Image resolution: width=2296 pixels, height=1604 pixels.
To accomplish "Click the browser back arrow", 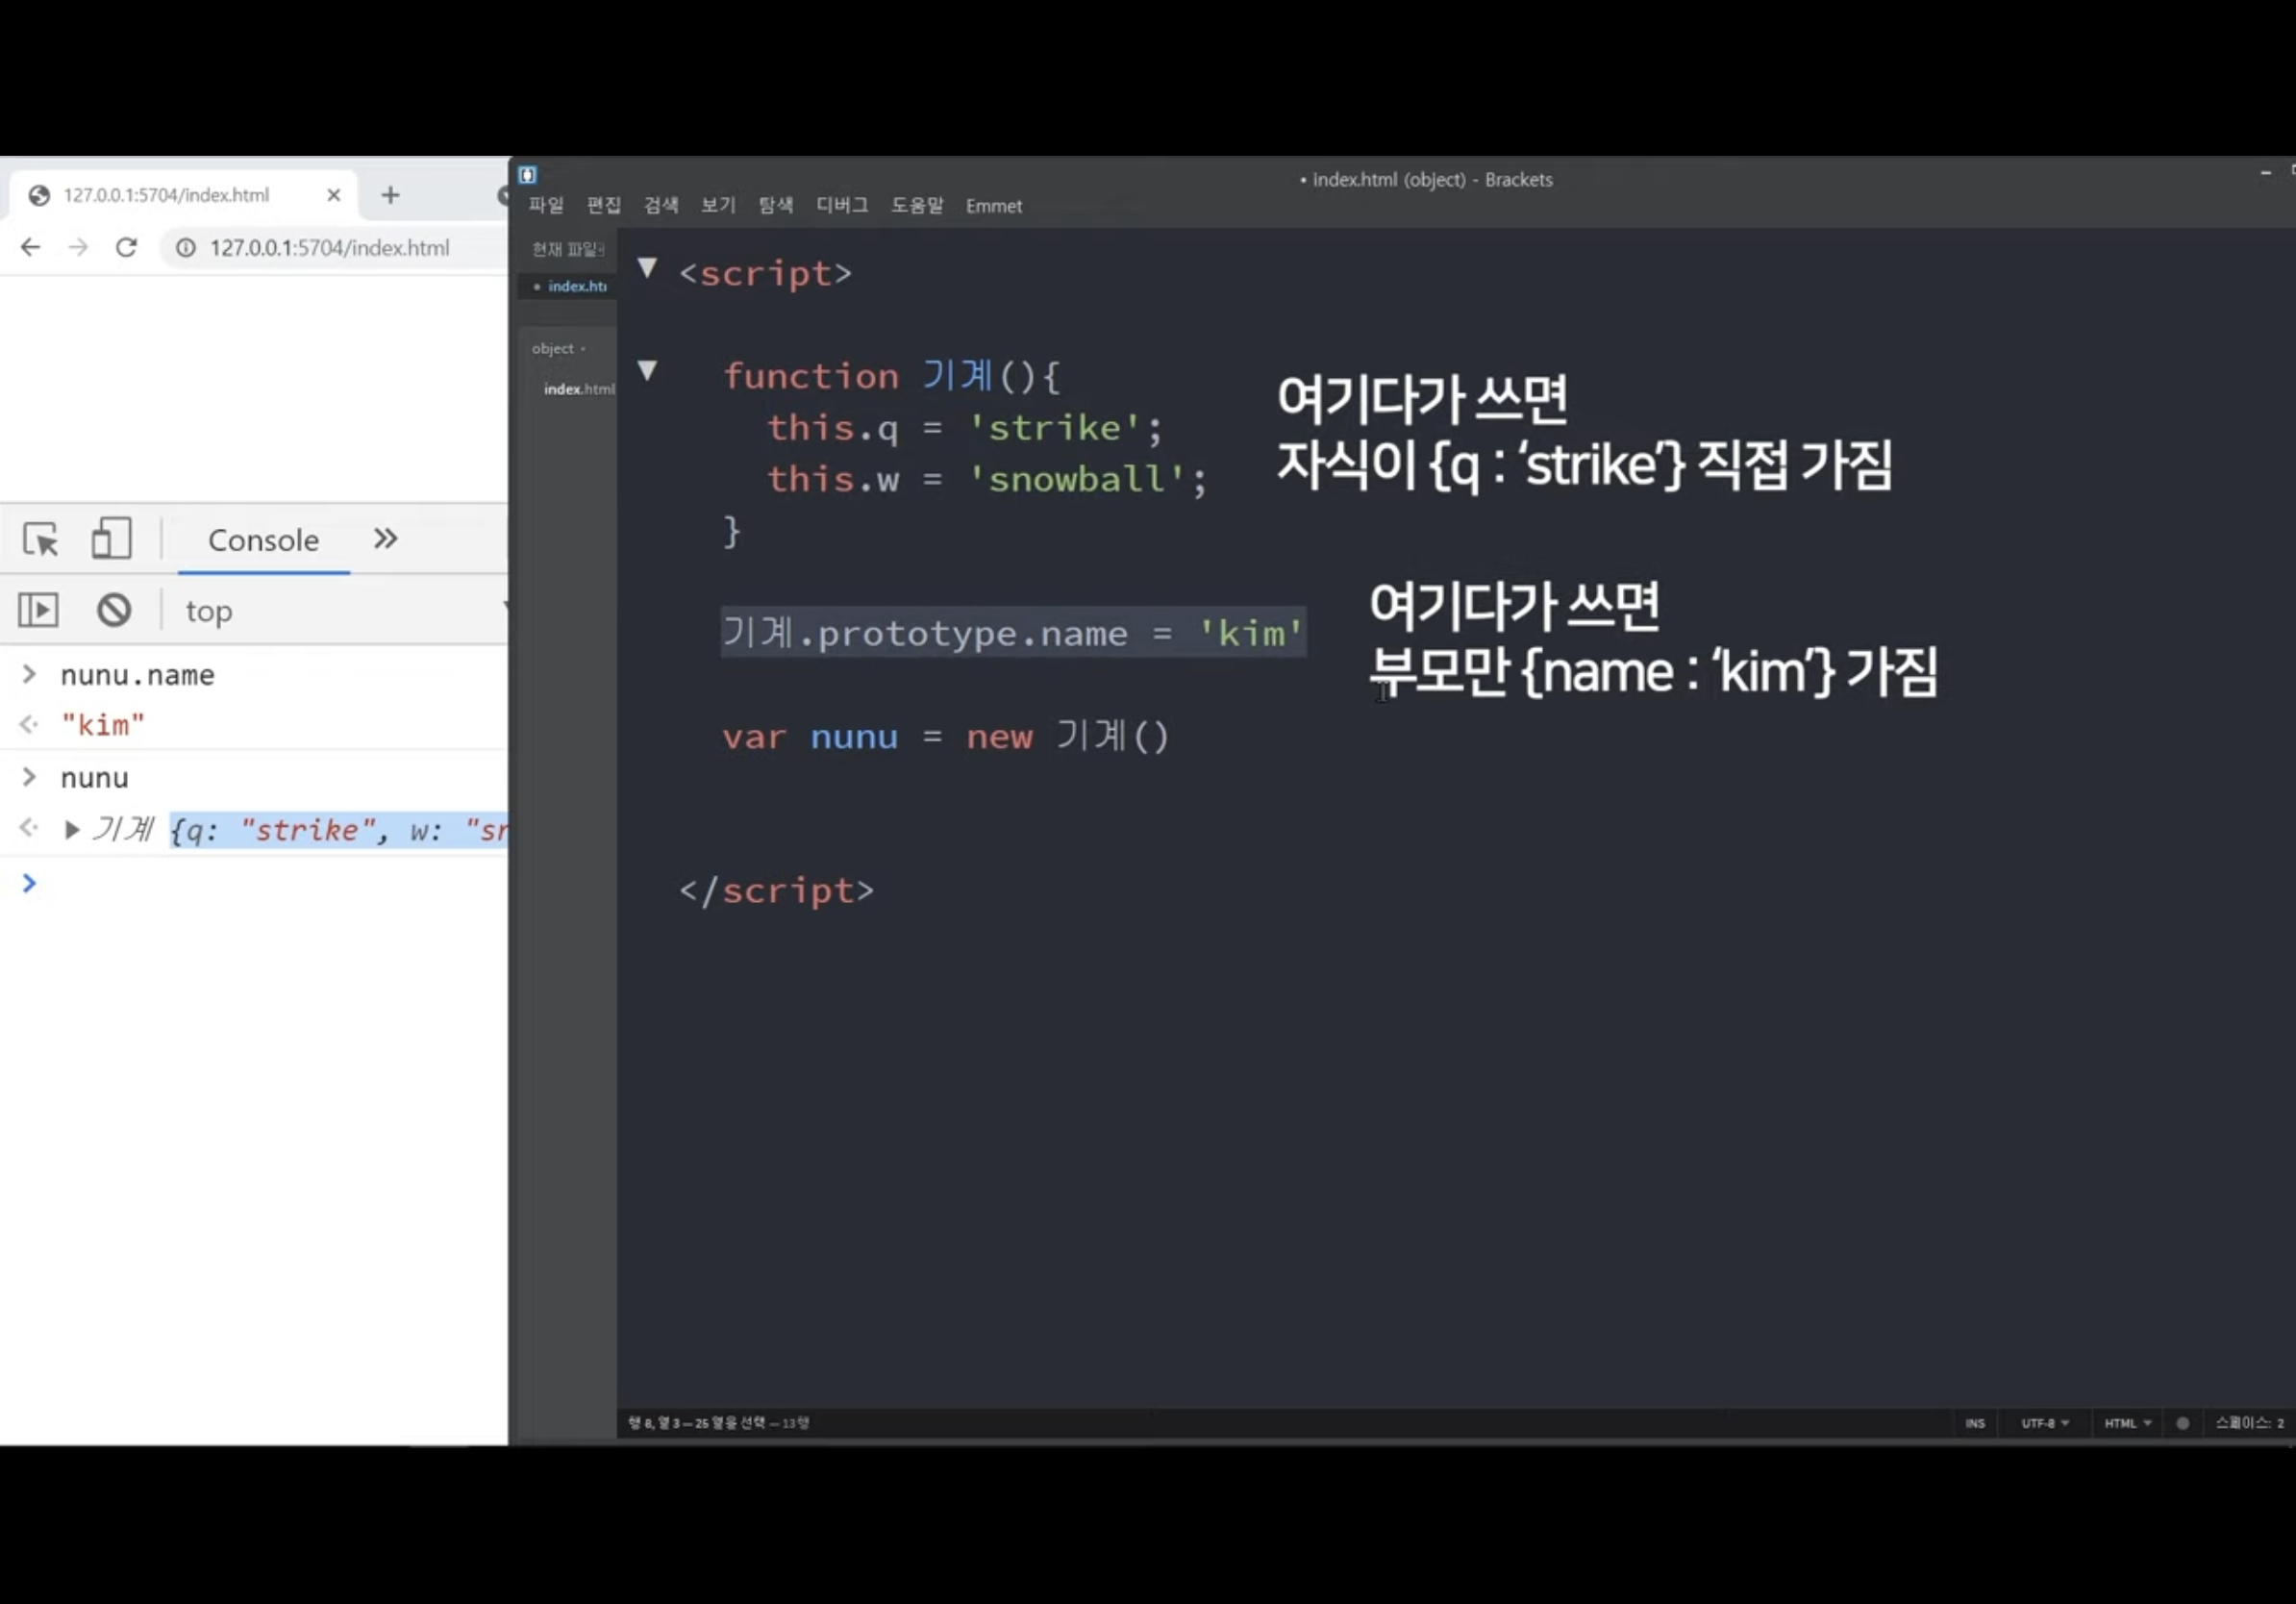I will pos(30,247).
